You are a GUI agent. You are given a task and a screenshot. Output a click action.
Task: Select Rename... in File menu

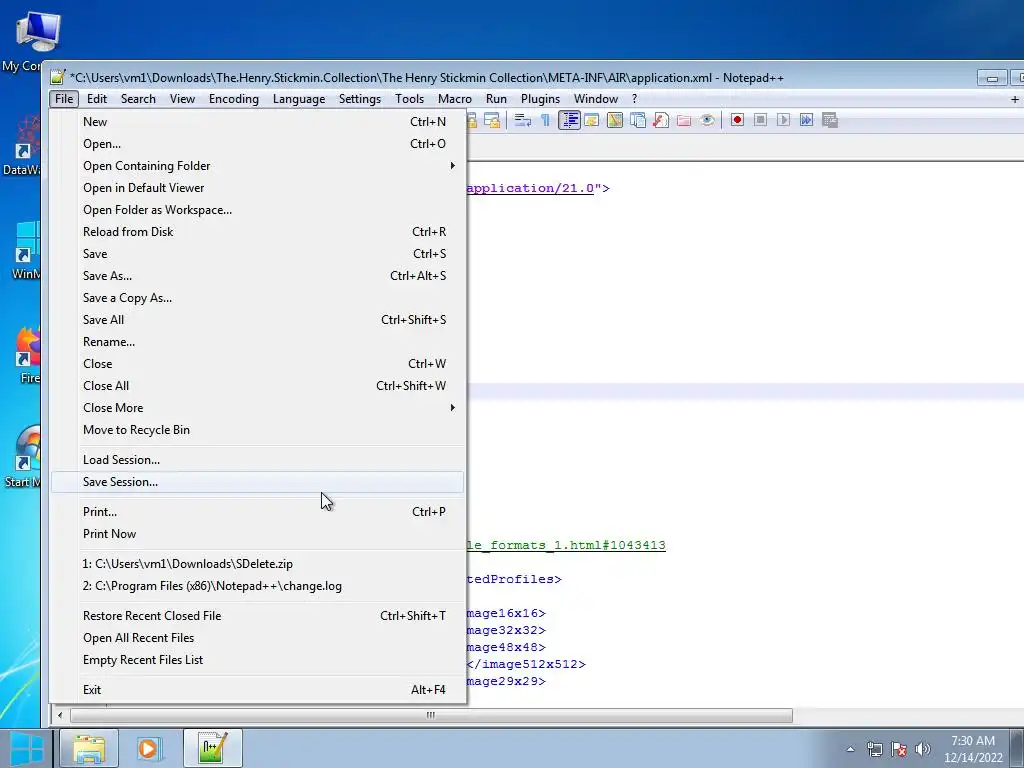click(x=257, y=342)
